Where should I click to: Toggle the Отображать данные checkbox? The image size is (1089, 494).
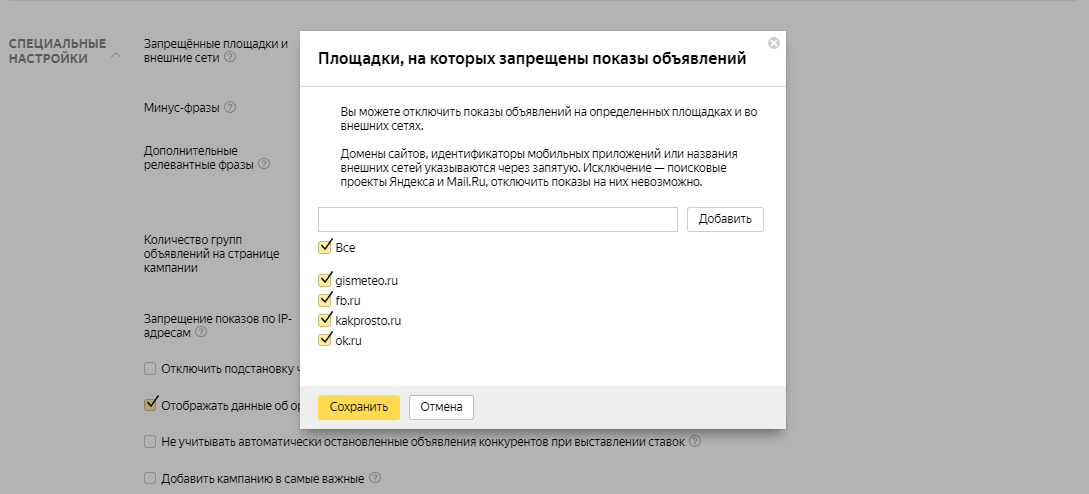tap(150, 405)
